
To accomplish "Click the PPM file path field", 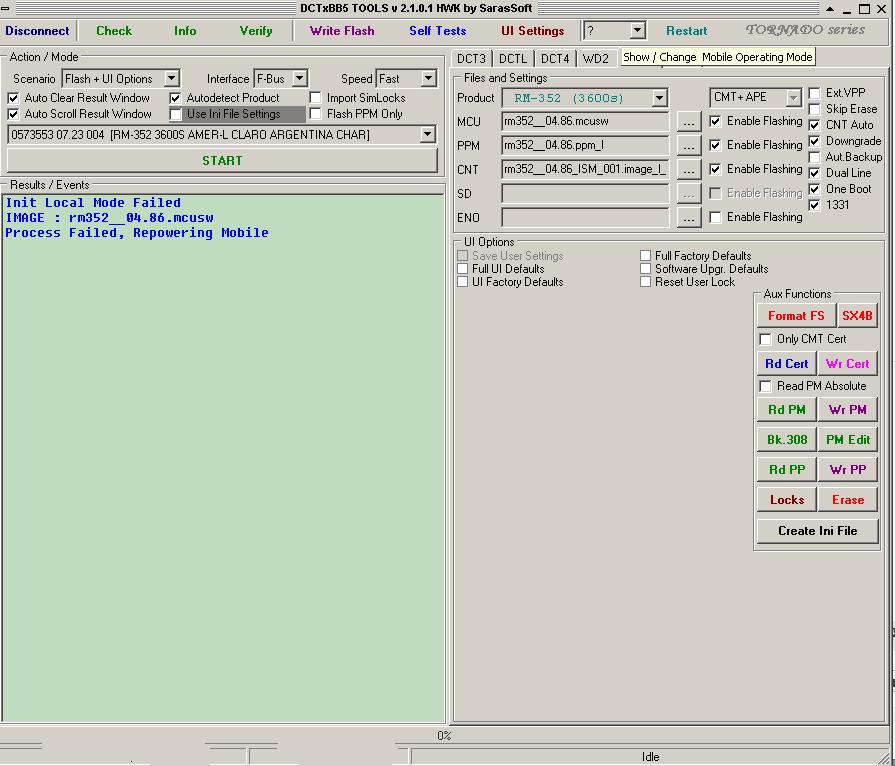I will coord(585,146).
